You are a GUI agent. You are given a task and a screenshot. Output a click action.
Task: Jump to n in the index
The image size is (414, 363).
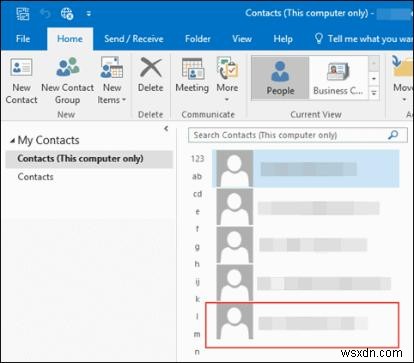[x=197, y=352]
